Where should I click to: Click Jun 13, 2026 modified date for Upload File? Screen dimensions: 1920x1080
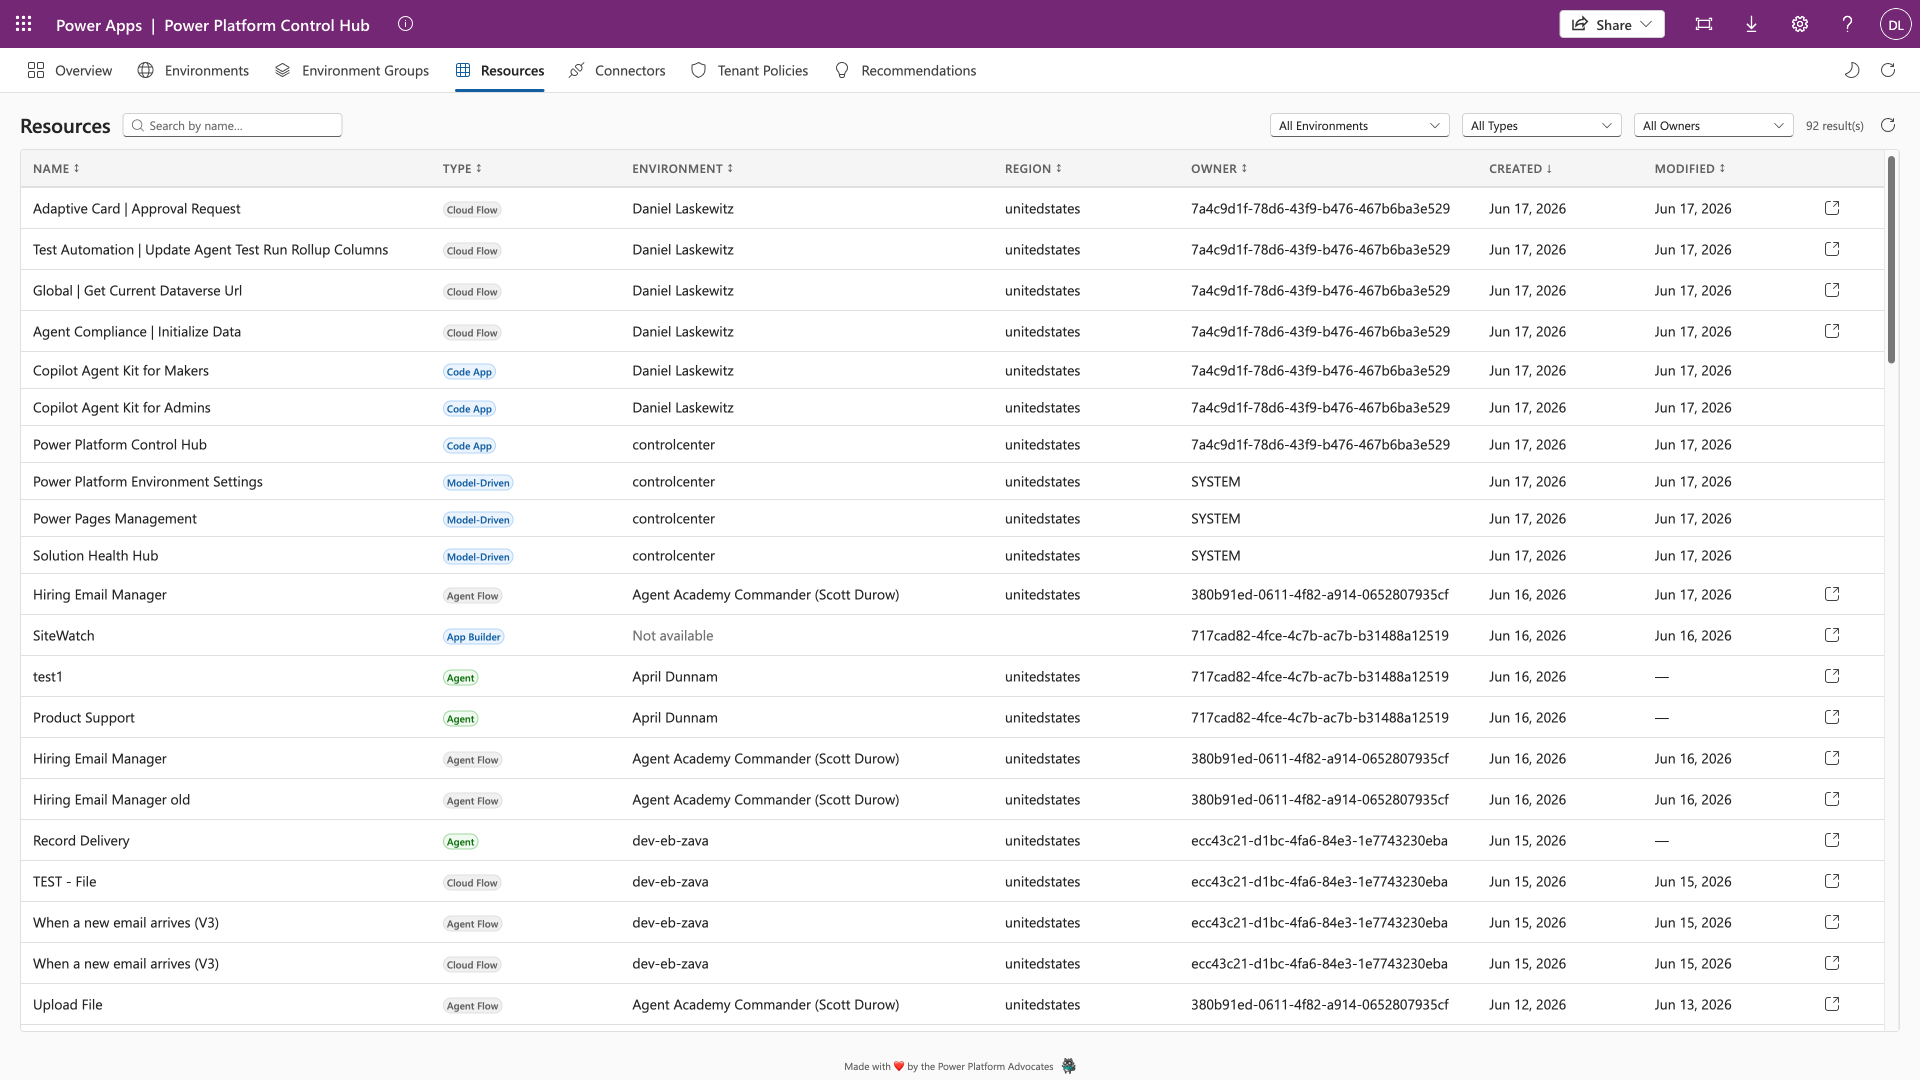[1693, 1004]
